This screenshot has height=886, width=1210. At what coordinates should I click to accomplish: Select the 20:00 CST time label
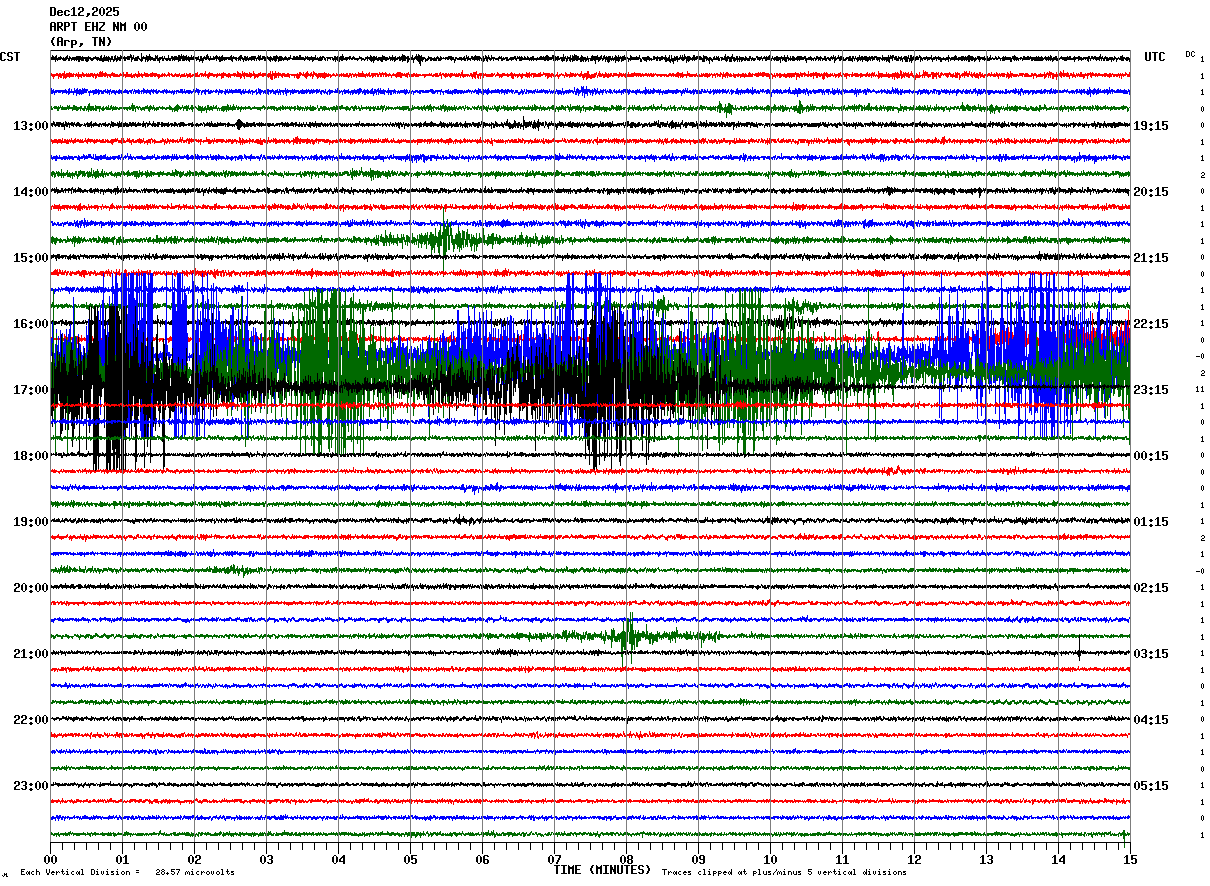point(30,588)
